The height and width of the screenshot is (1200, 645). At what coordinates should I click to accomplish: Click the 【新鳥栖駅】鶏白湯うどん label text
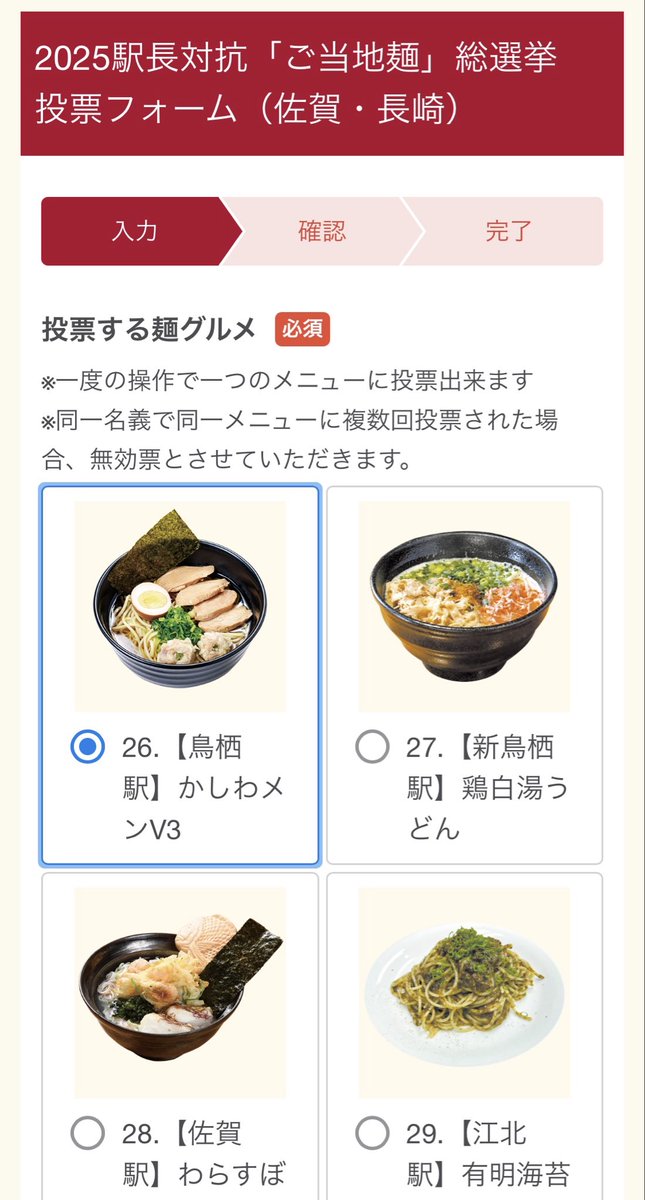pyautogui.click(x=486, y=788)
